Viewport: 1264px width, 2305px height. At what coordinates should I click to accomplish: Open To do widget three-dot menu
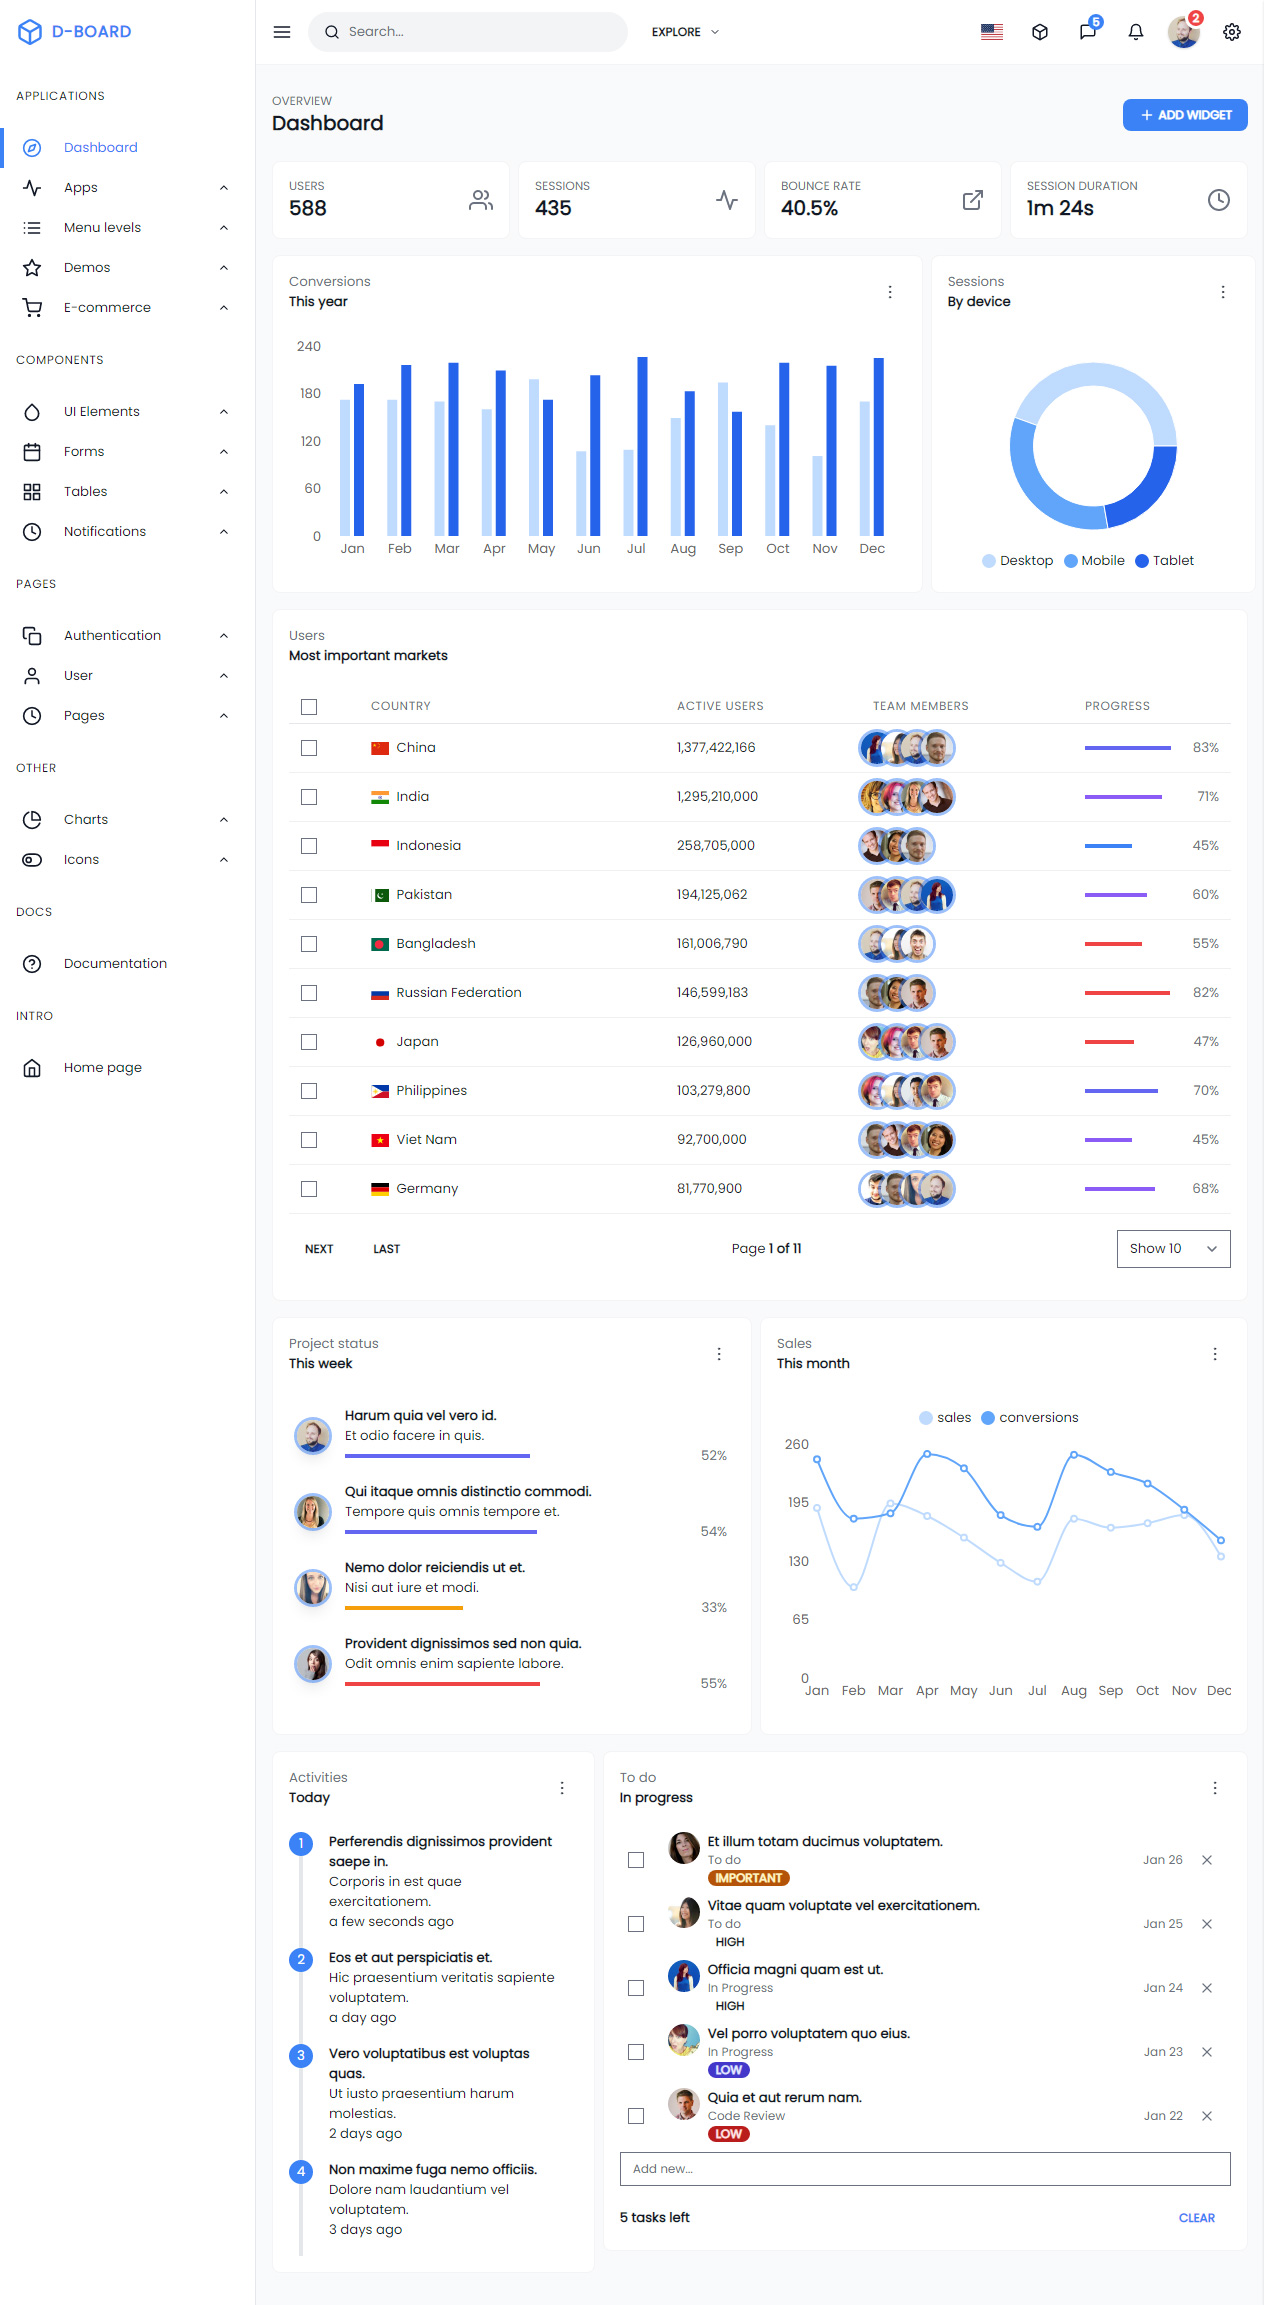[x=1215, y=1788]
